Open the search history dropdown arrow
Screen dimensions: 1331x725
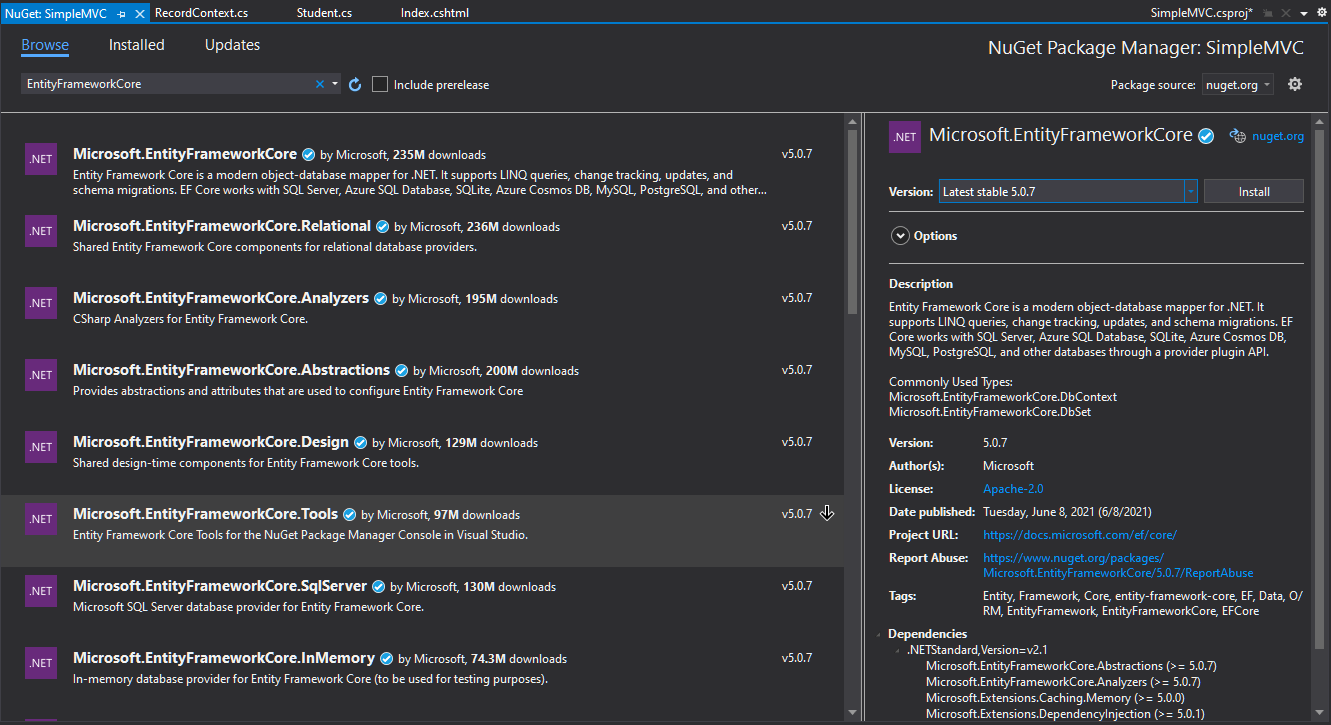(335, 85)
